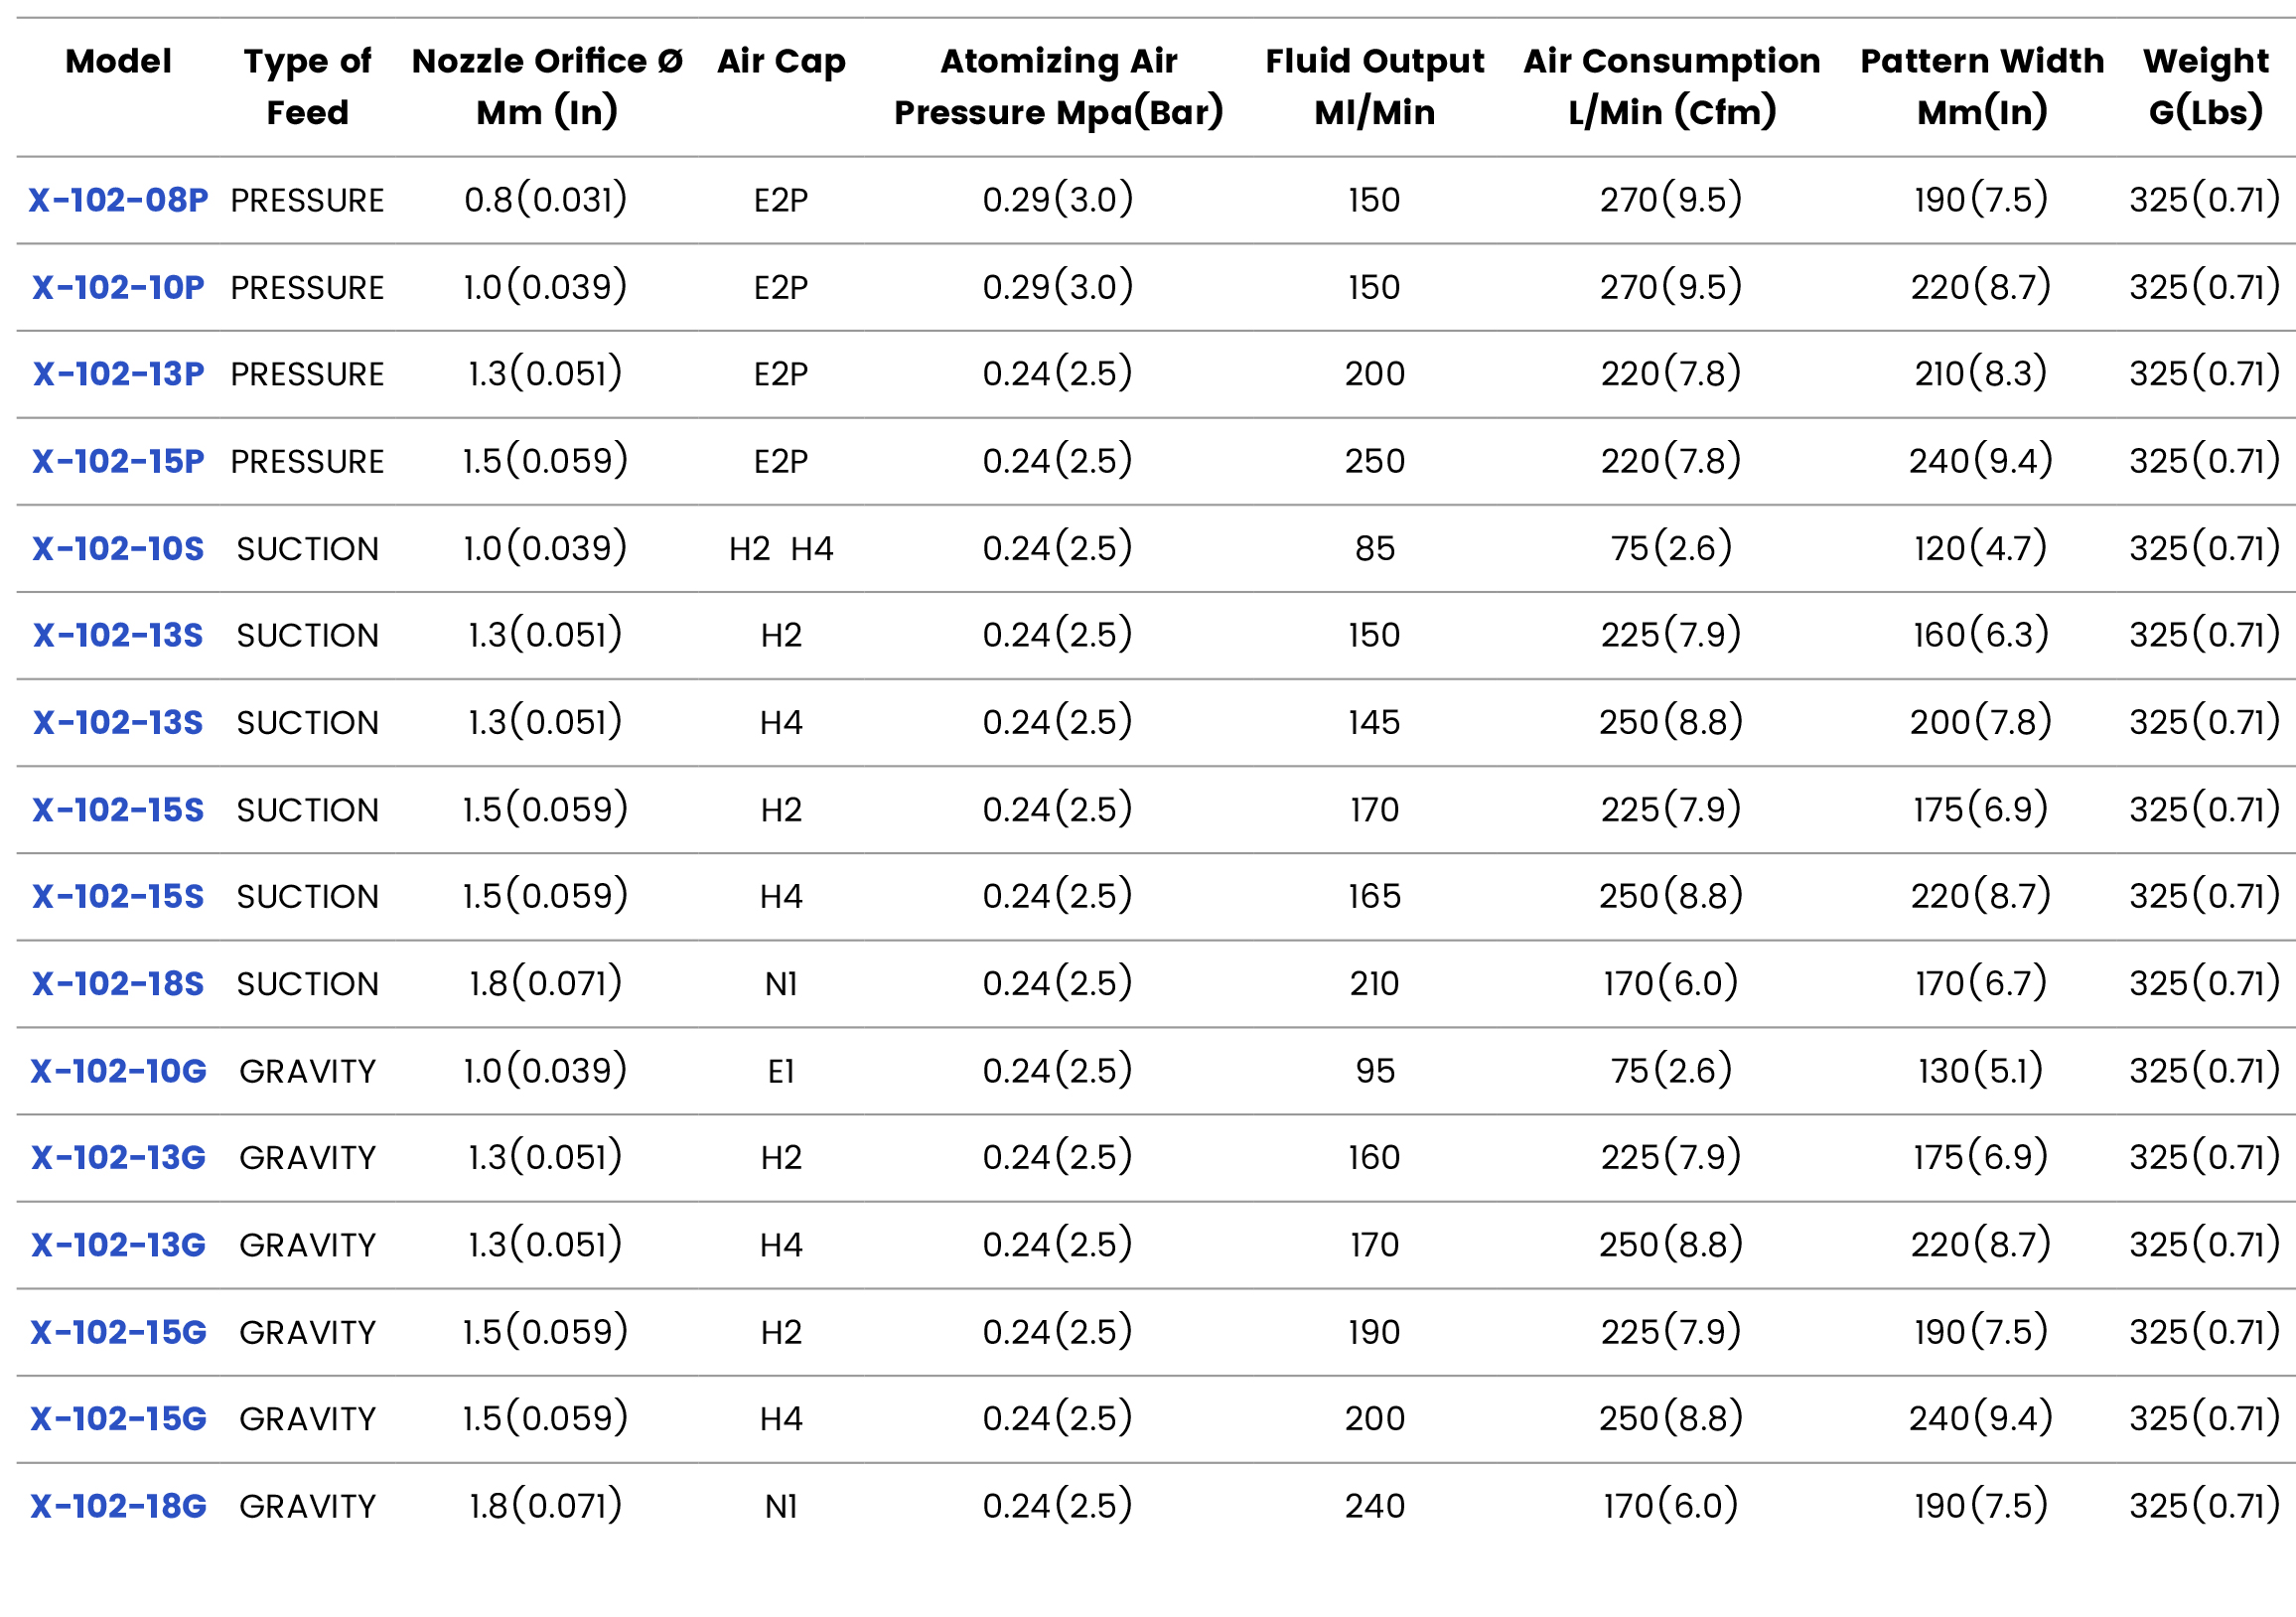Click X-102-13G link with H4 air cap
Screen dimensions: 2296x1617
pos(118,1245)
